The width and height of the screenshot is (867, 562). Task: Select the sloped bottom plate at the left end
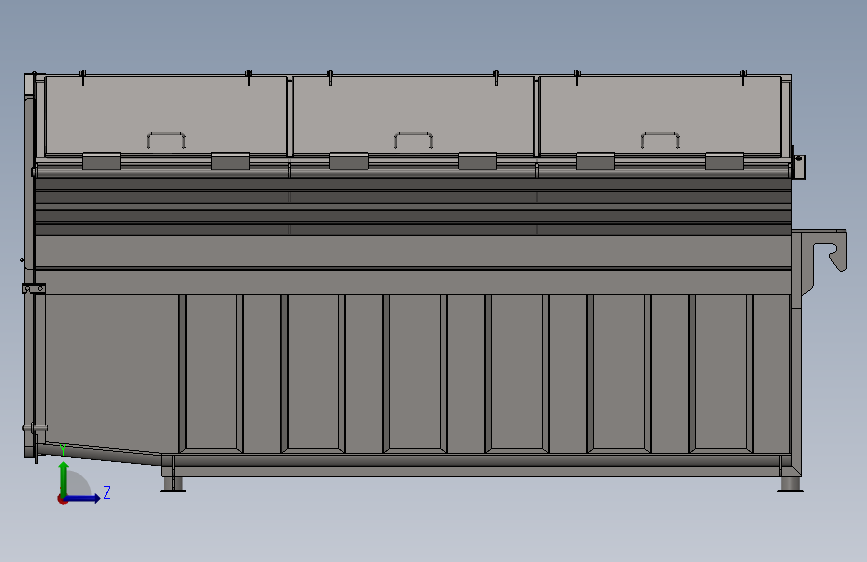click(100, 453)
